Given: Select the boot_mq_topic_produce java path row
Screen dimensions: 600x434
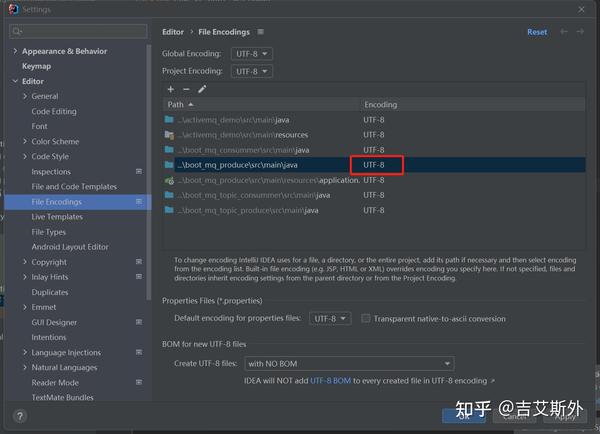Looking at the screenshot, I should point(374,210).
